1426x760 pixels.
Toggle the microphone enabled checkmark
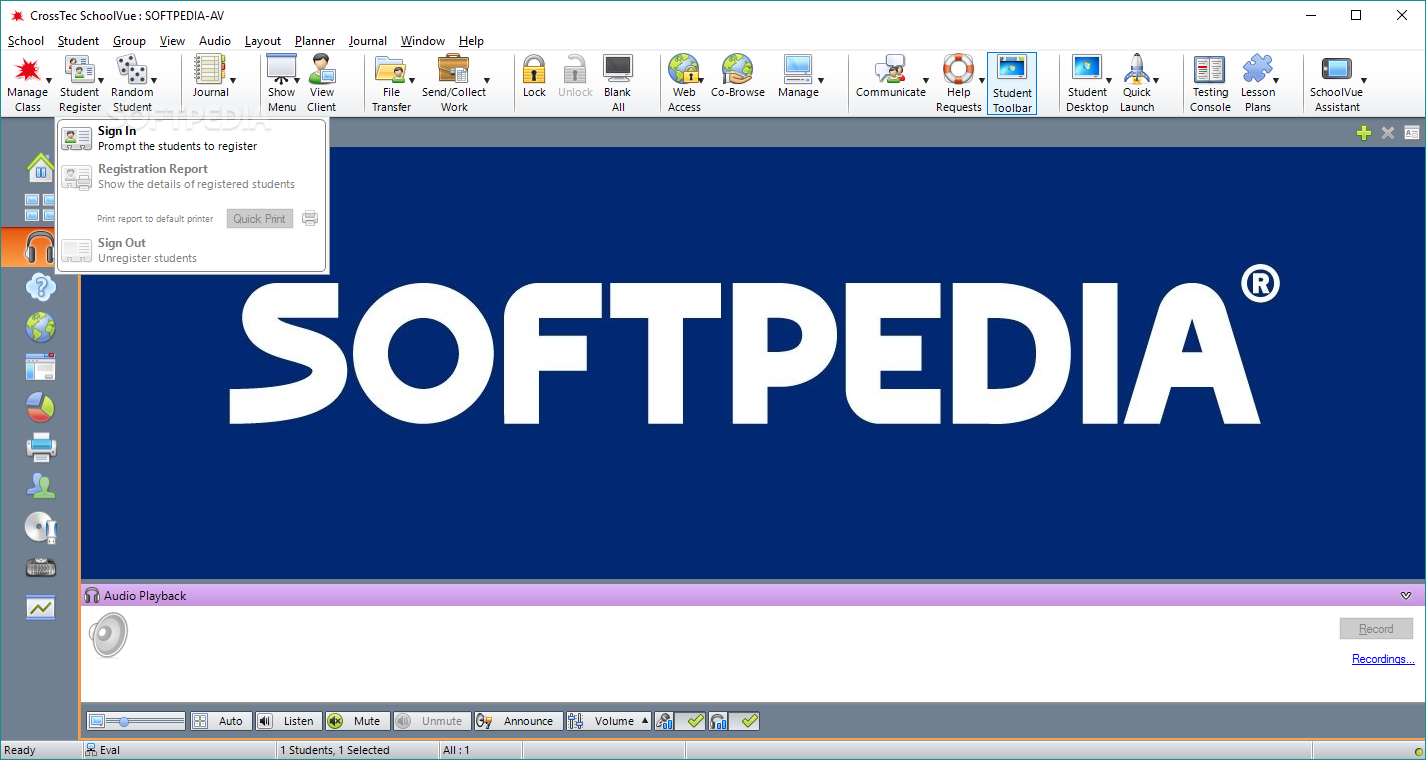pyautogui.click(x=690, y=721)
